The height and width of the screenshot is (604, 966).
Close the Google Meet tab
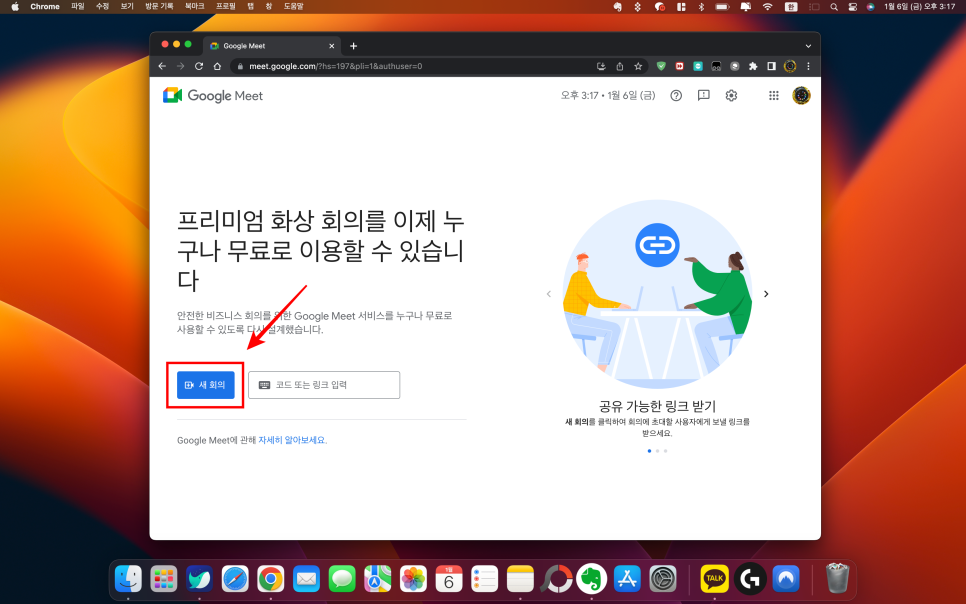tap(331, 46)
